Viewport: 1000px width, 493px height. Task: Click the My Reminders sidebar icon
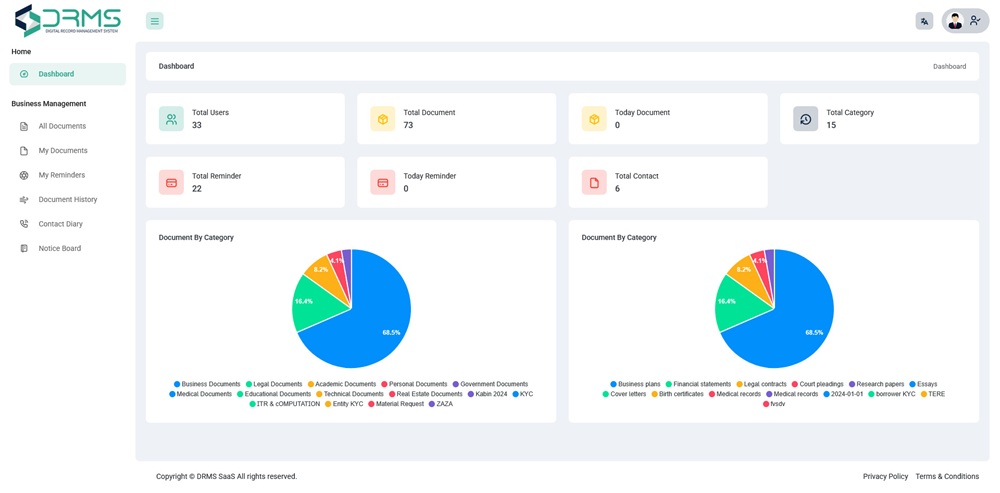pos(24,175)
